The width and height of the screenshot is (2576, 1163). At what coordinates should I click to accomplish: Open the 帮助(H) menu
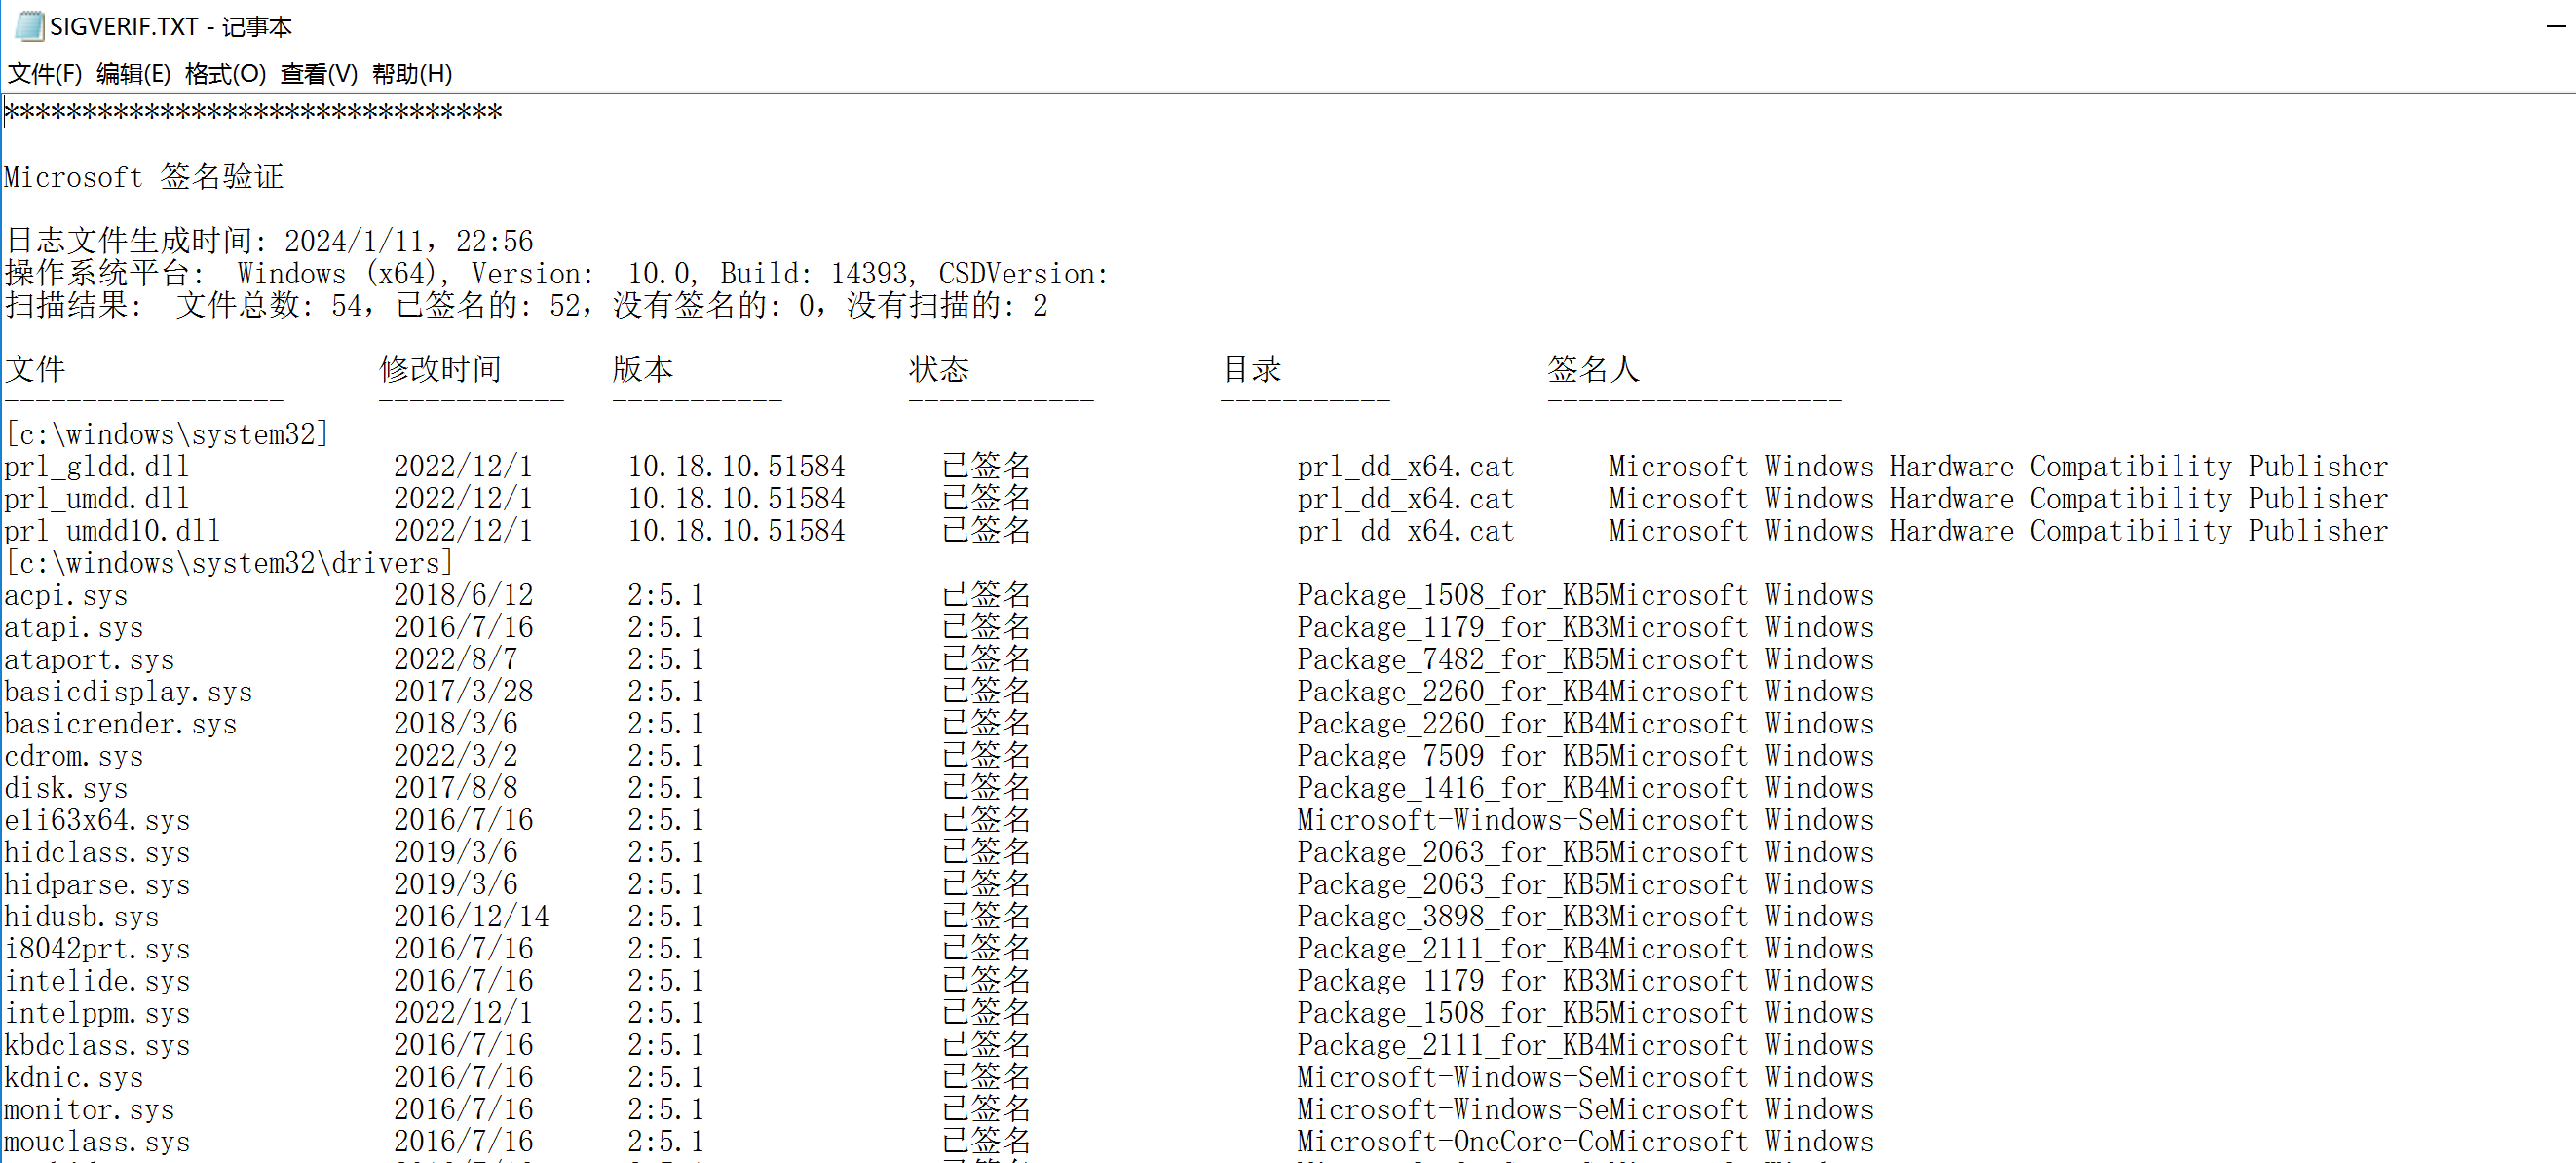(411, 74)
